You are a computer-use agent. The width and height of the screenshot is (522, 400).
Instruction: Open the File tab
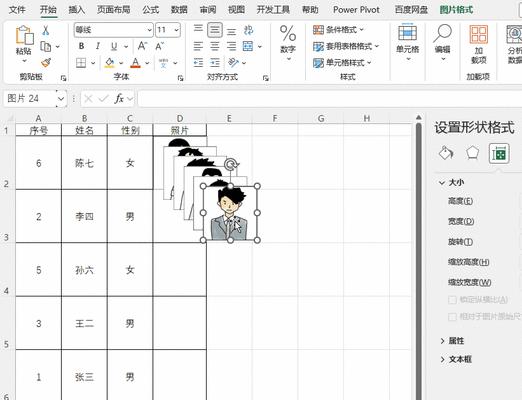click(17, 10)
